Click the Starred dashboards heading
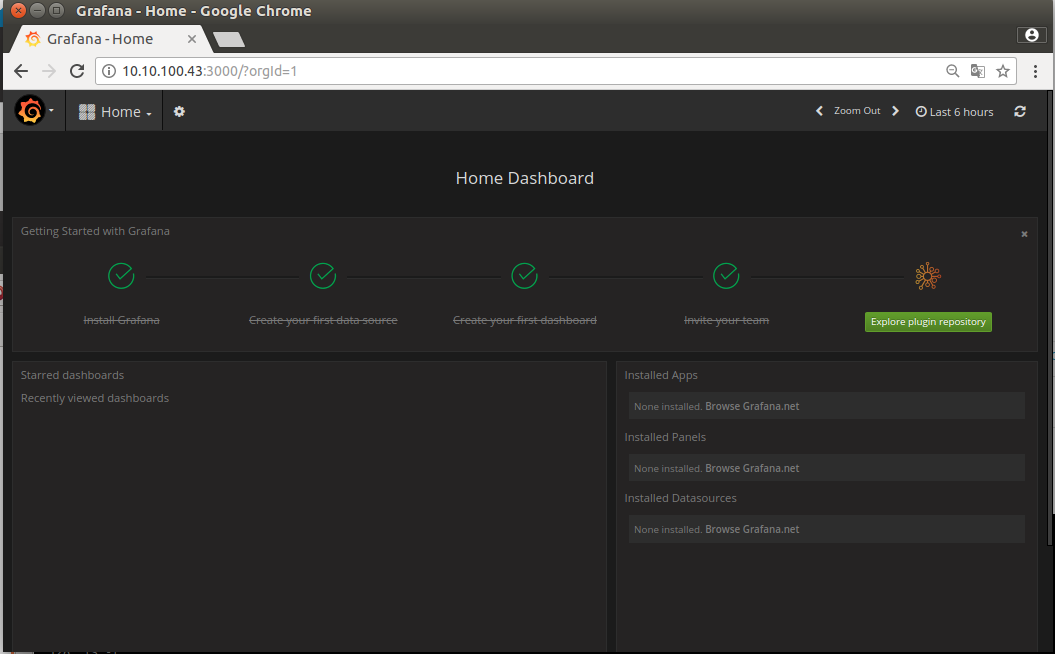The image size is (1055, 654). tap(72, 375)
